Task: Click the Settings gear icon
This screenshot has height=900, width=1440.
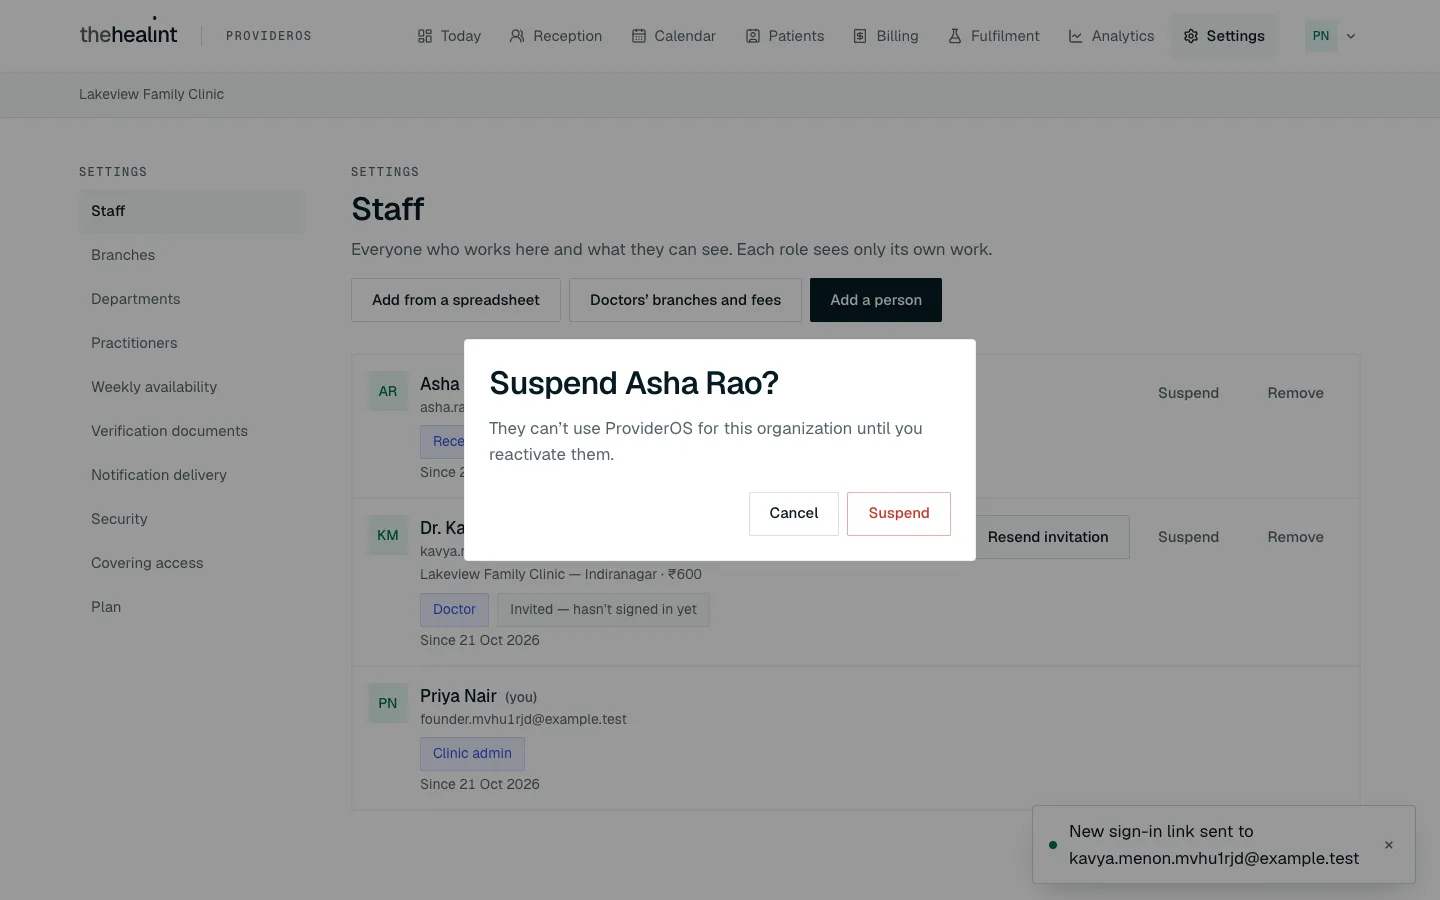Action: (x=1191, y=36)
